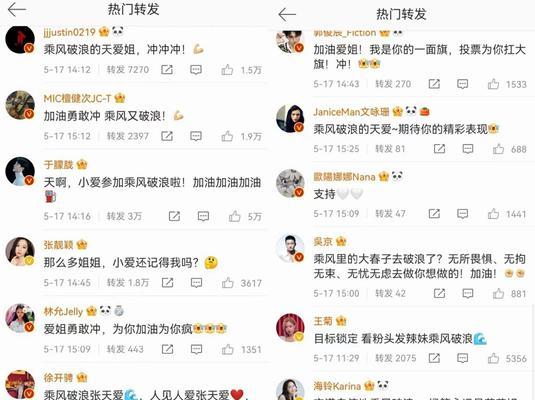Open username link 欧阳娜娜Nana
Screen dimensions: 535x400
coord(344,177)
